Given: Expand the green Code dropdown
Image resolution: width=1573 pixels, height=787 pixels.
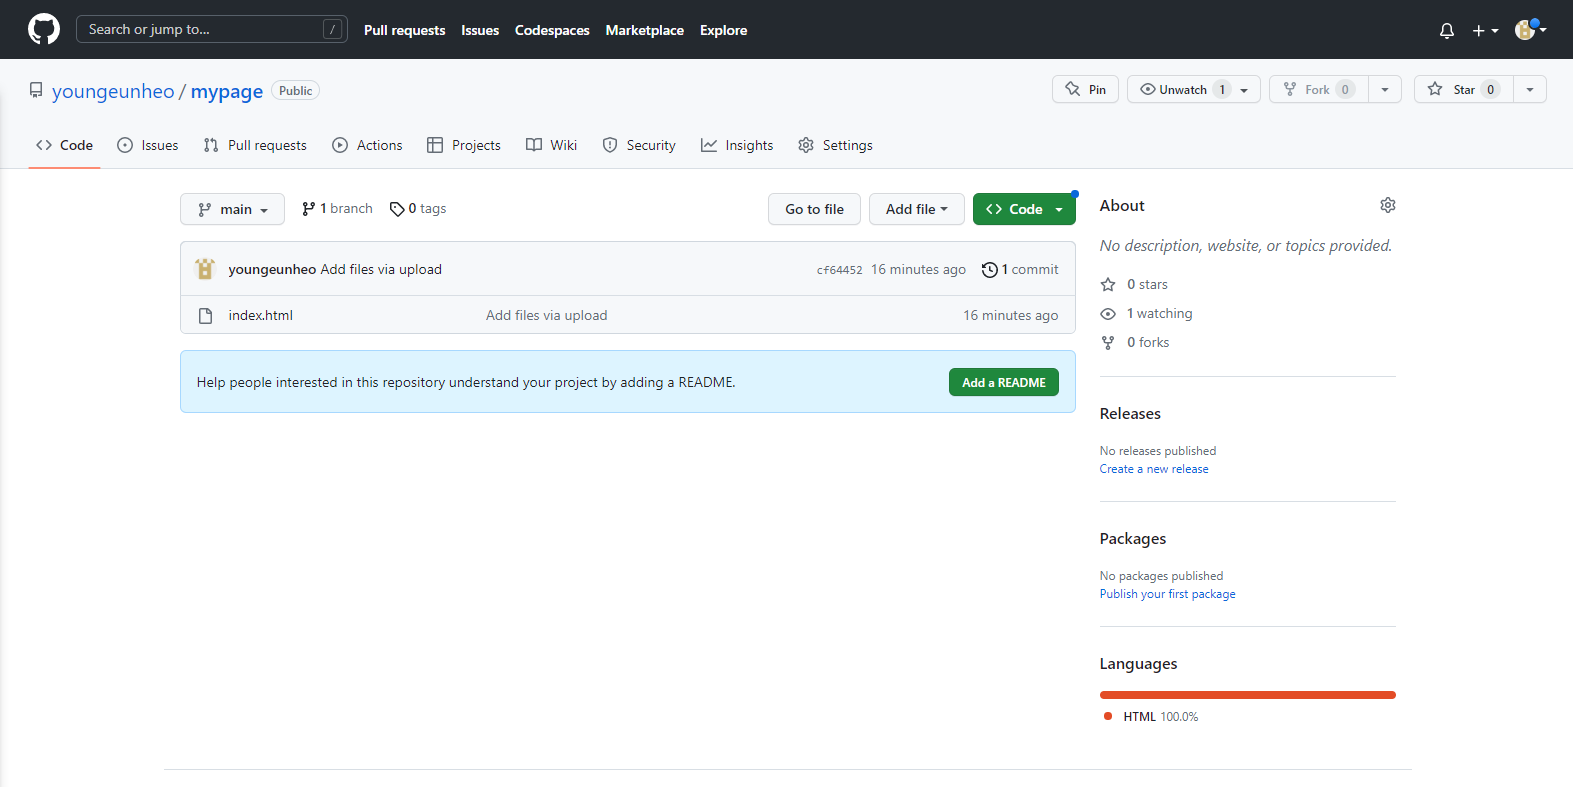Looking at the screenshot, I should tap(1024, 209).
